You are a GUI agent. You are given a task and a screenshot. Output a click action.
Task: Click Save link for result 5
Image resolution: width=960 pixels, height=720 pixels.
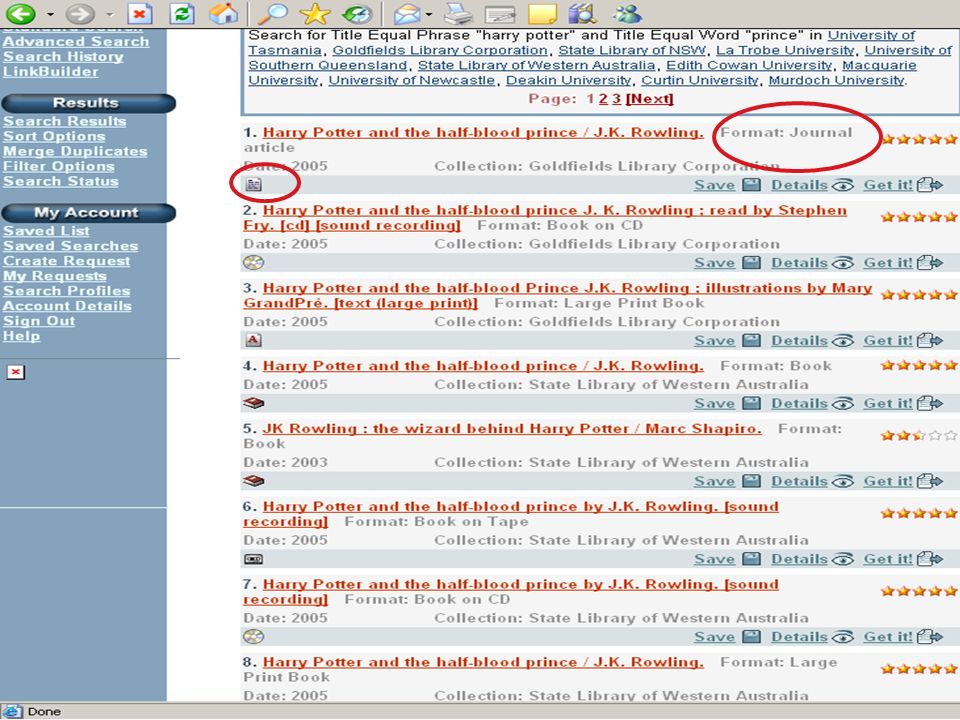point(714,481)
